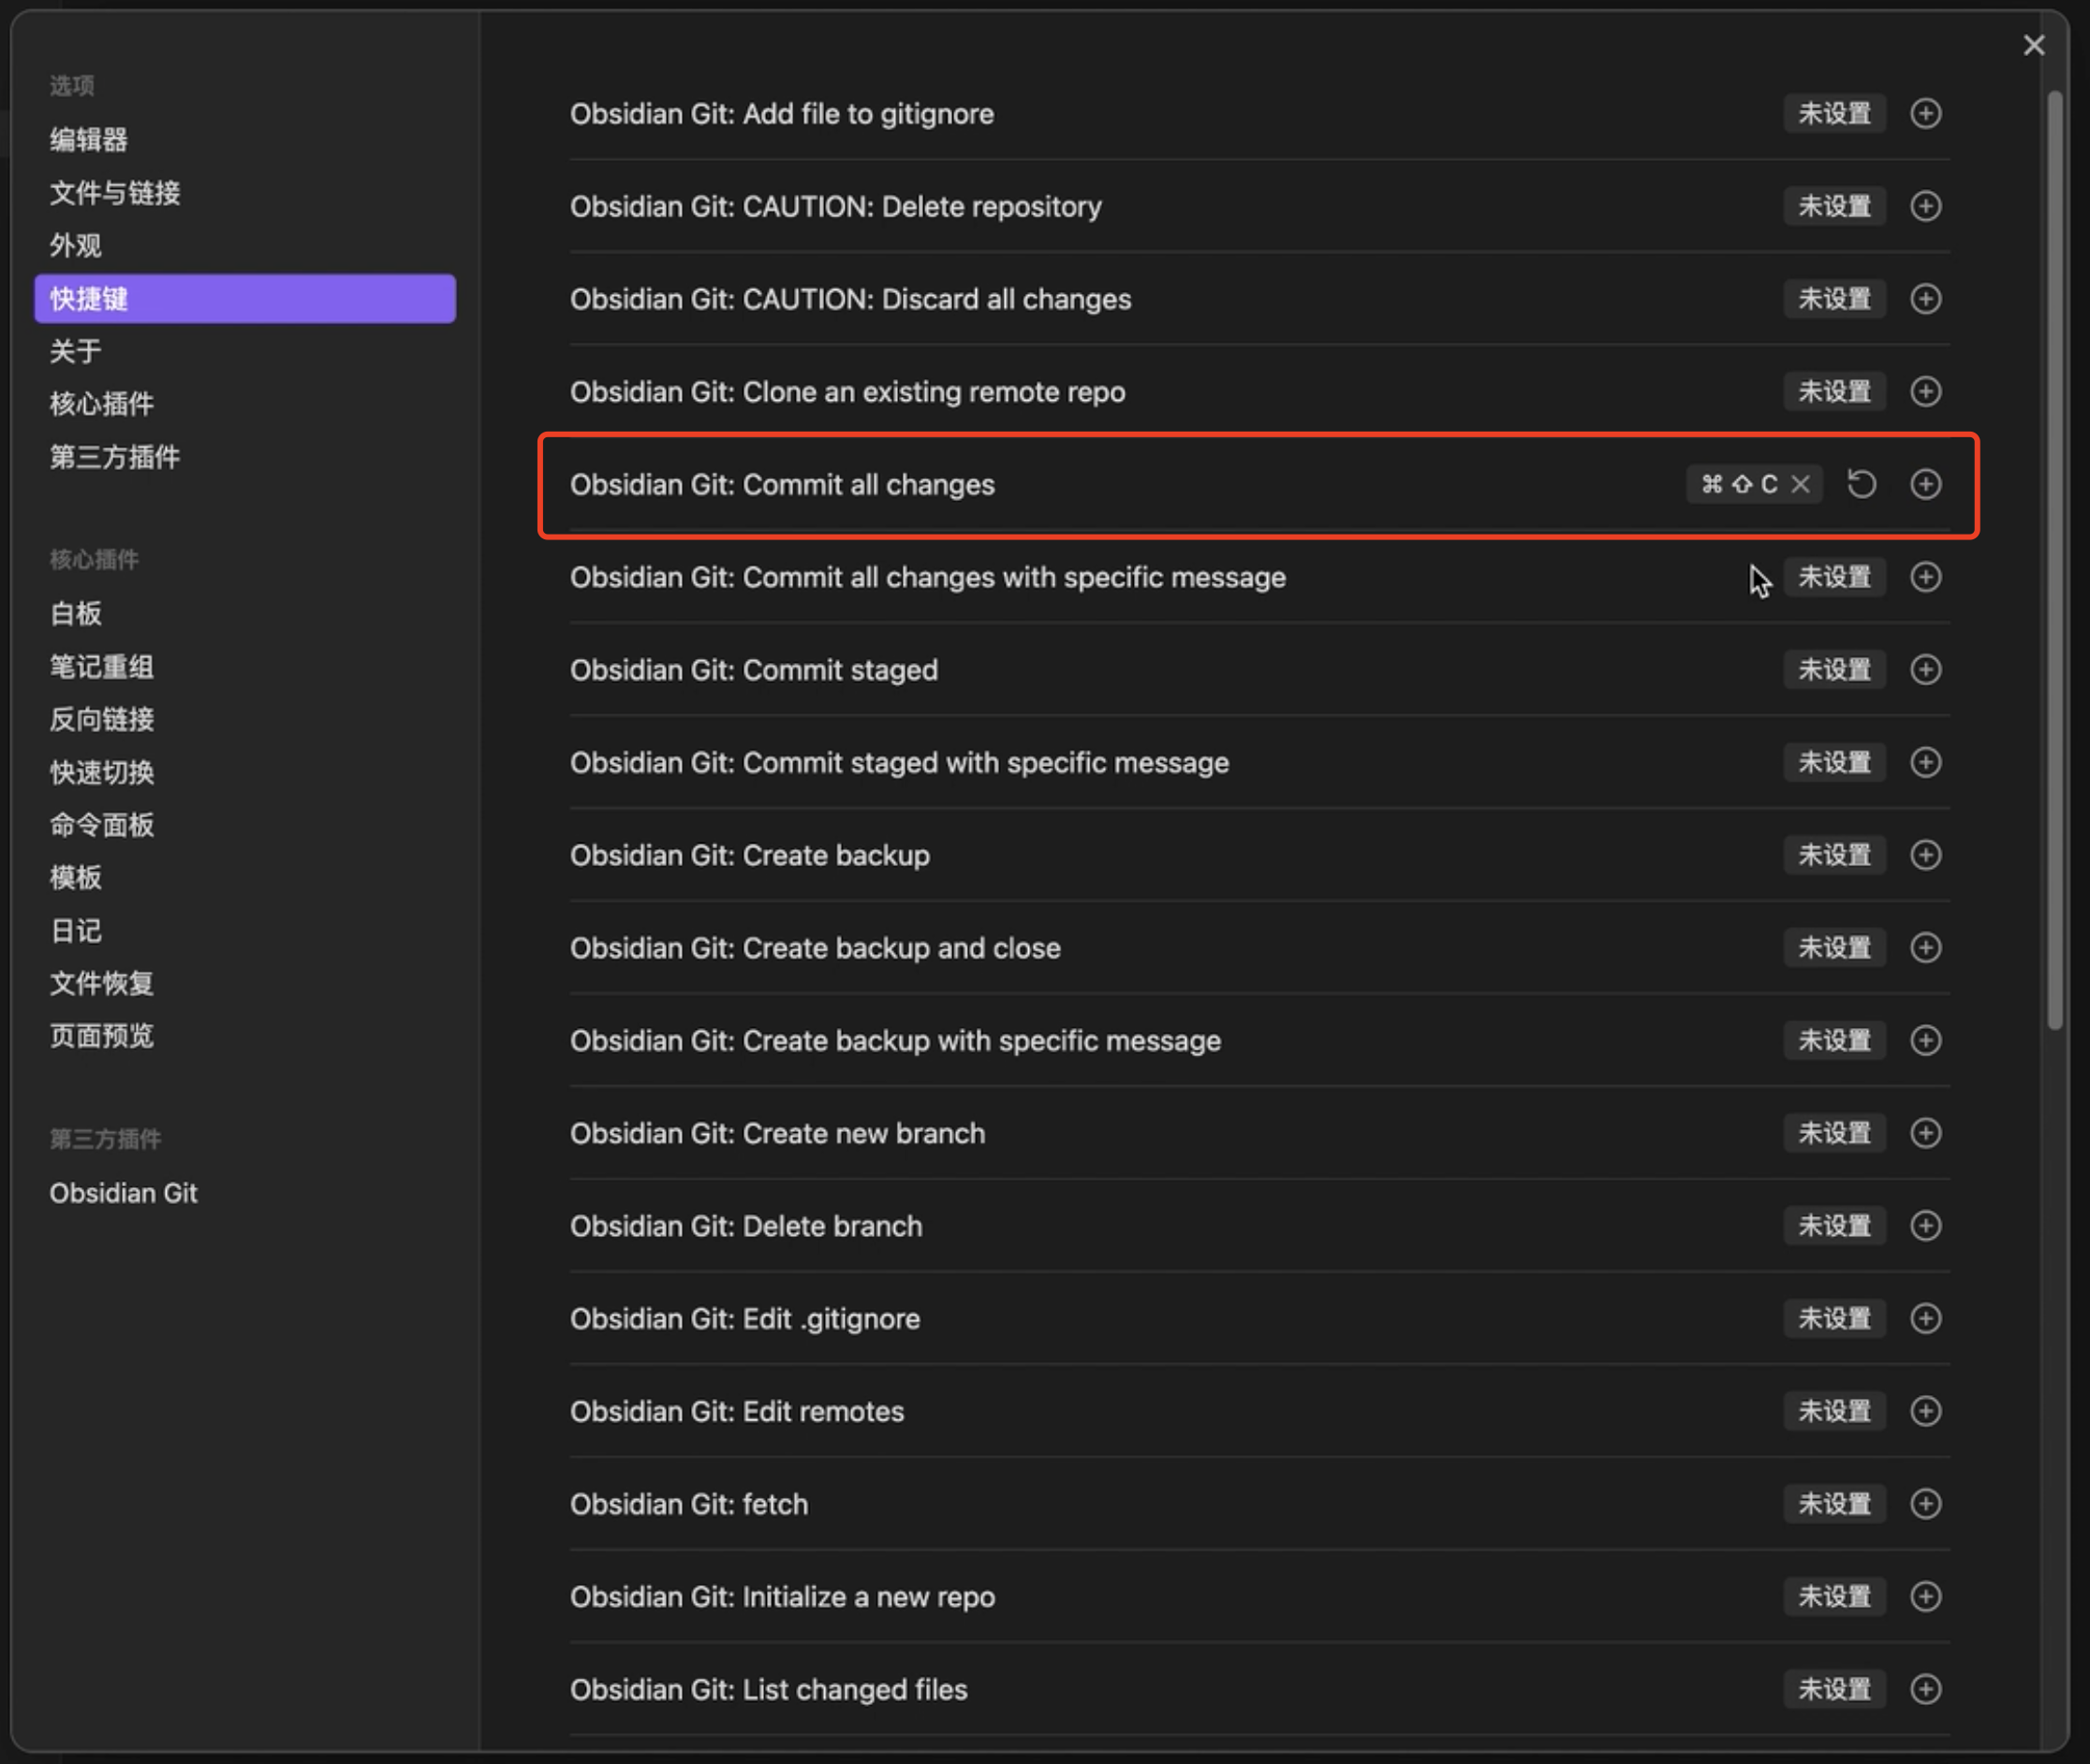Image resolution: width=2090 pixels, height=1764 pixels.
Task: Add another hotkey for Commit all changes
Action: tap(1925, 484)
